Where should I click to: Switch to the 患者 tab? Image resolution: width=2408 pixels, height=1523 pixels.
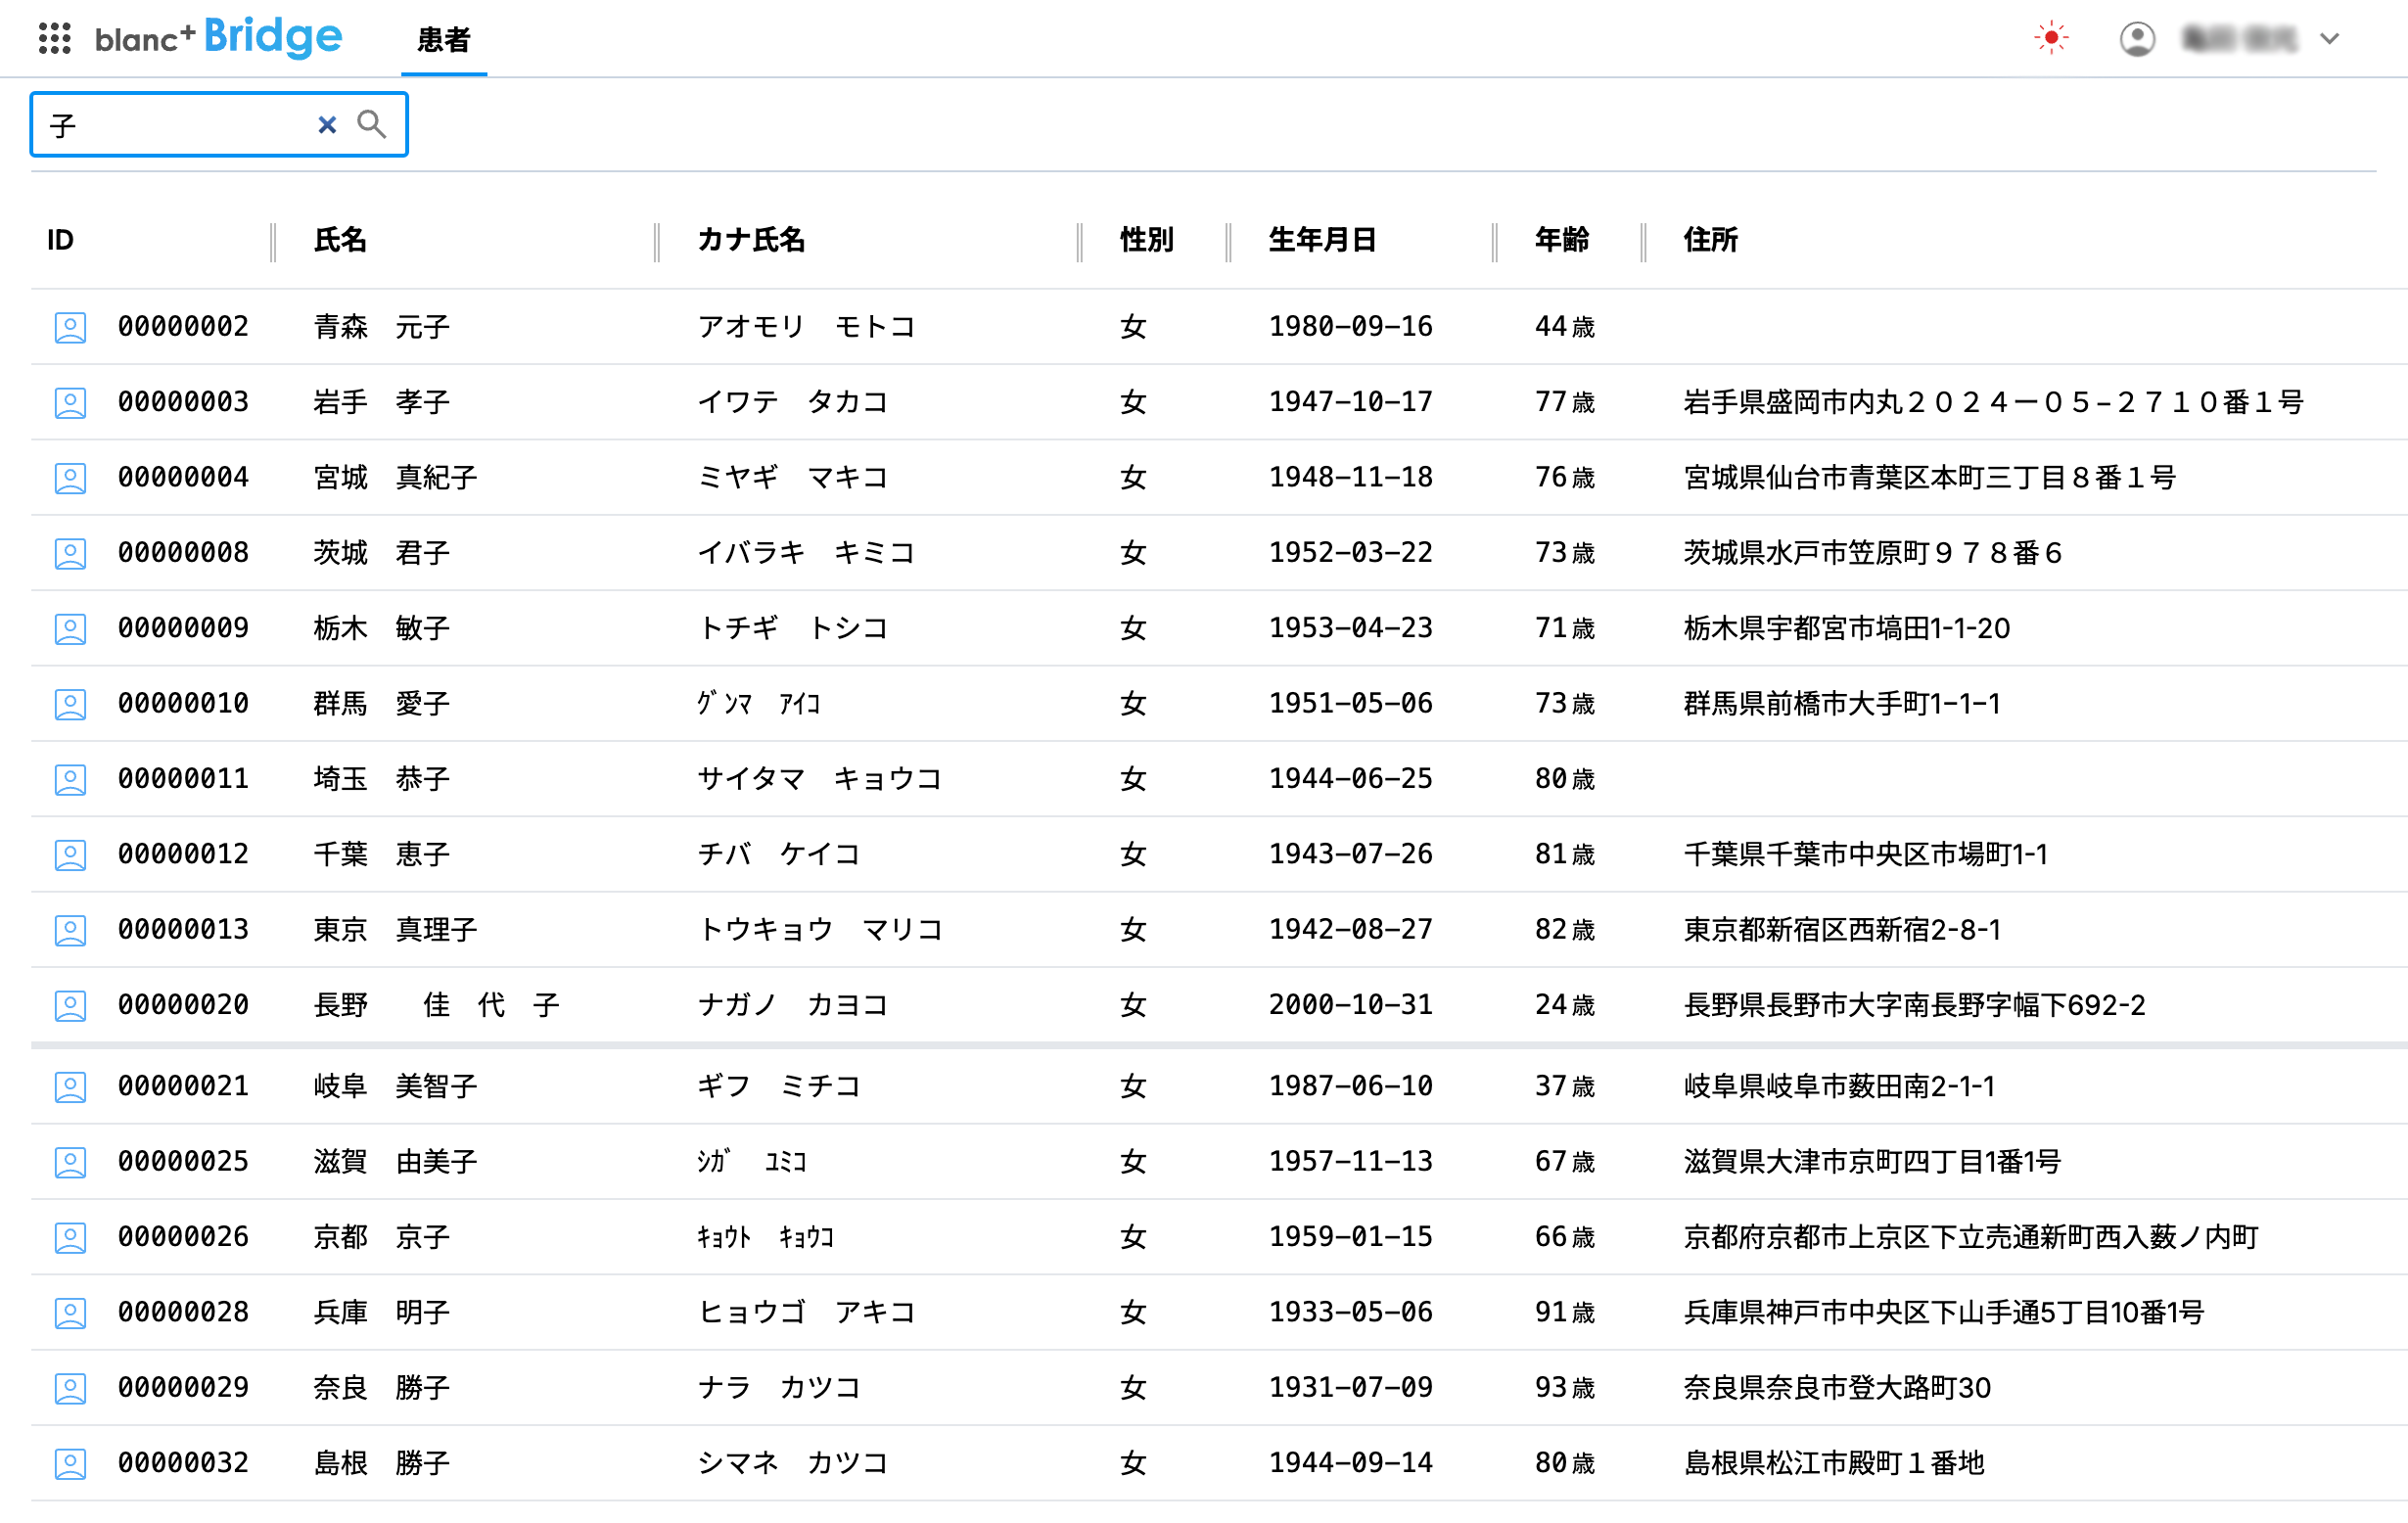444,41
